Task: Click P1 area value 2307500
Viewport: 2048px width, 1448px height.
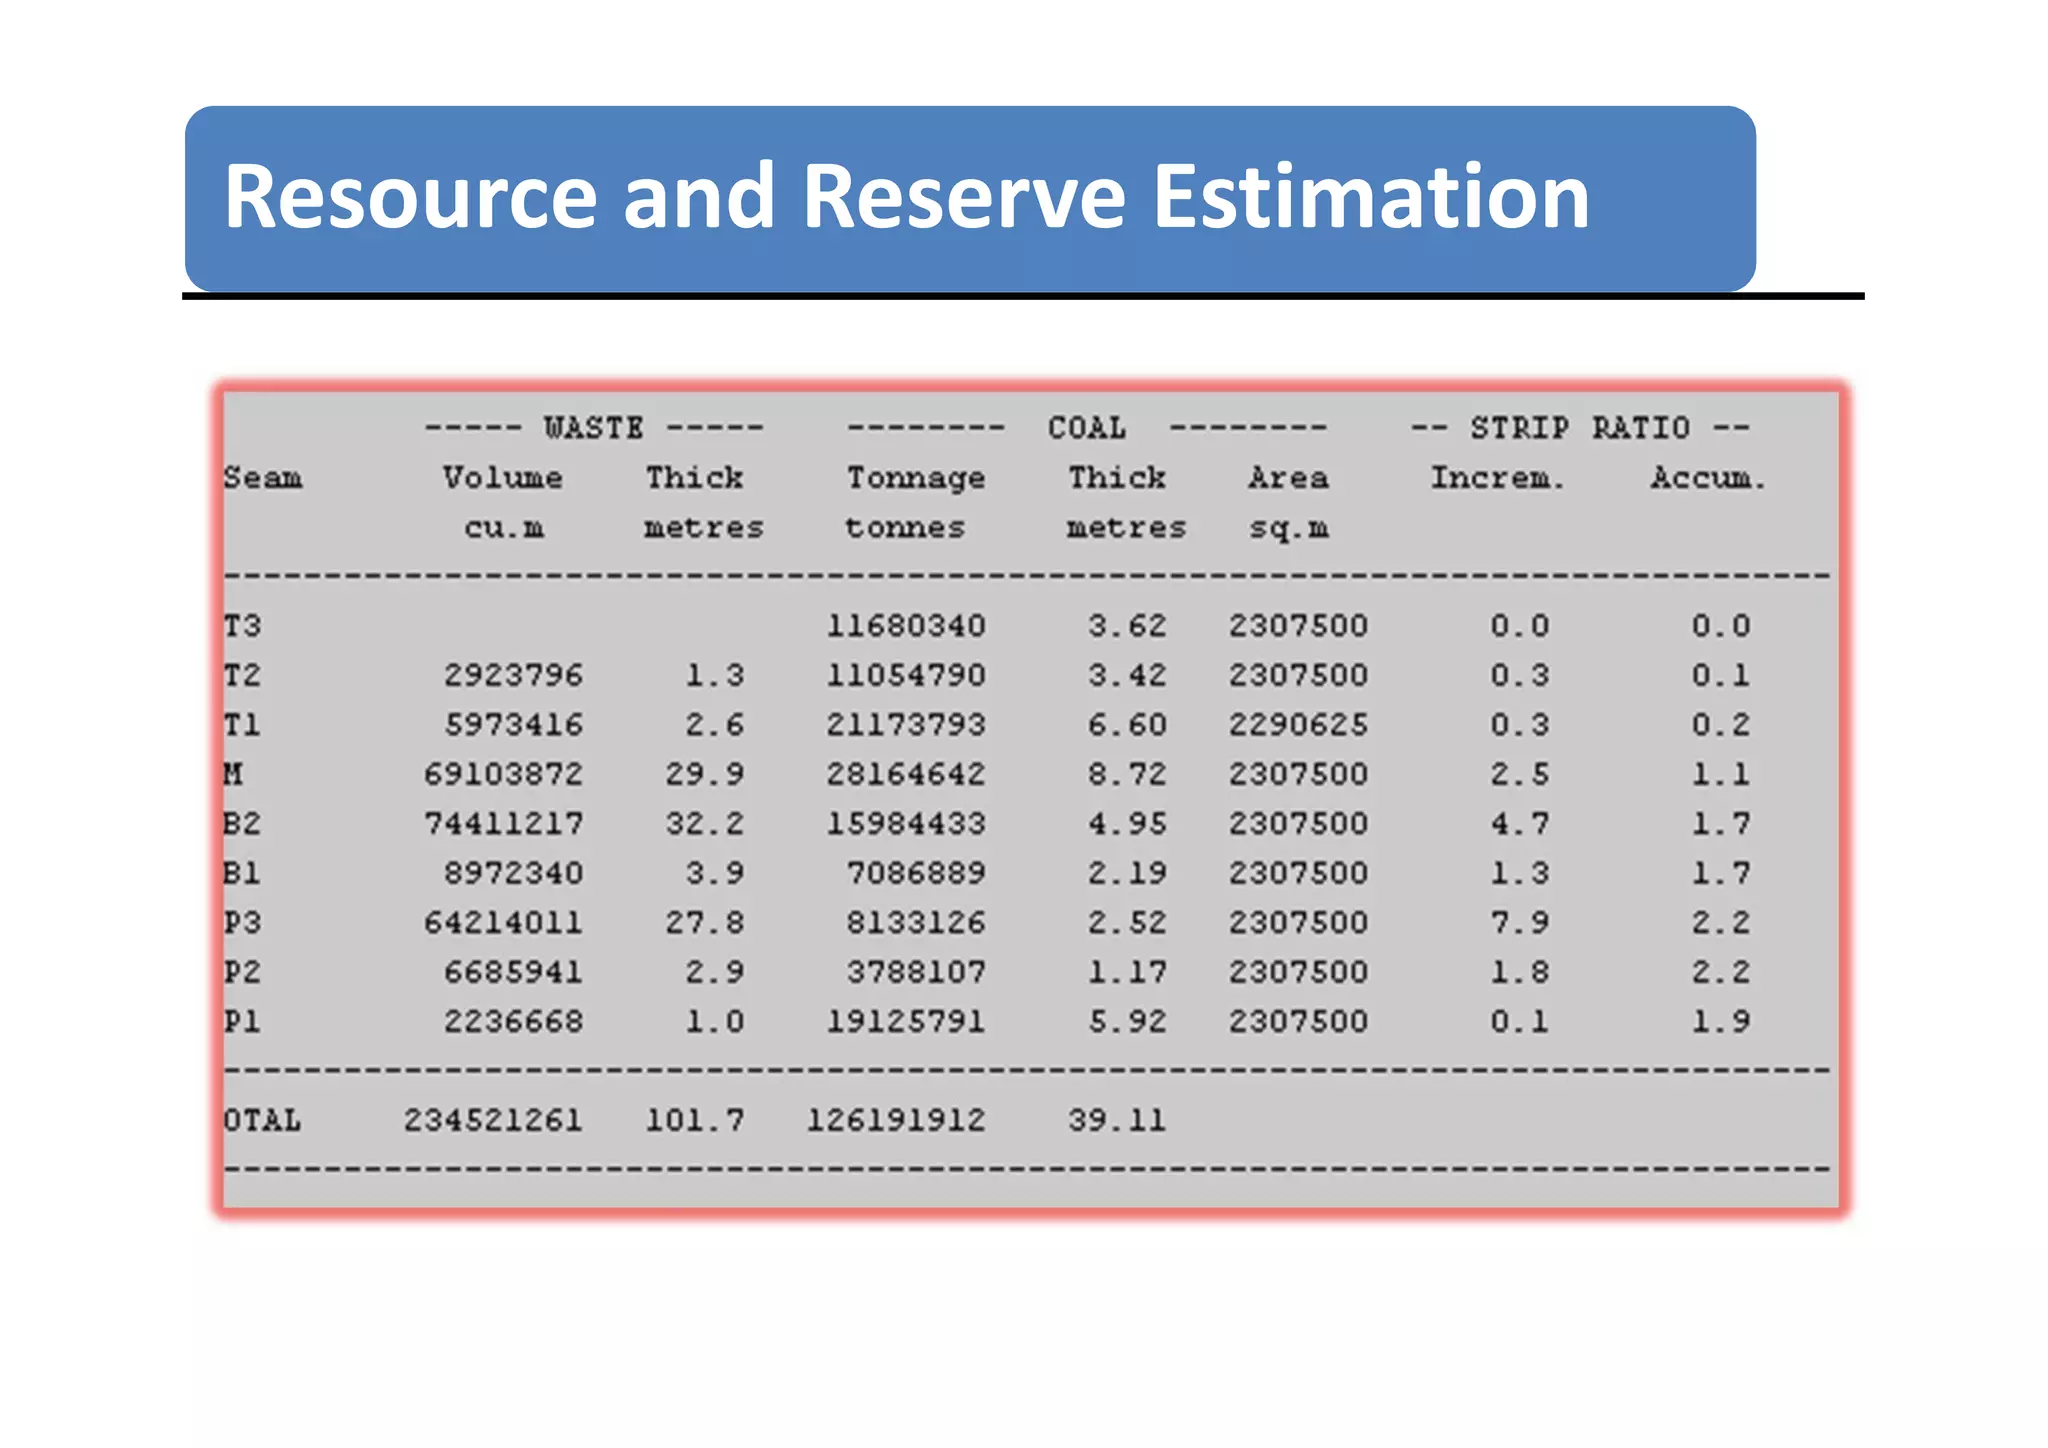Action: point(1297,1021)
